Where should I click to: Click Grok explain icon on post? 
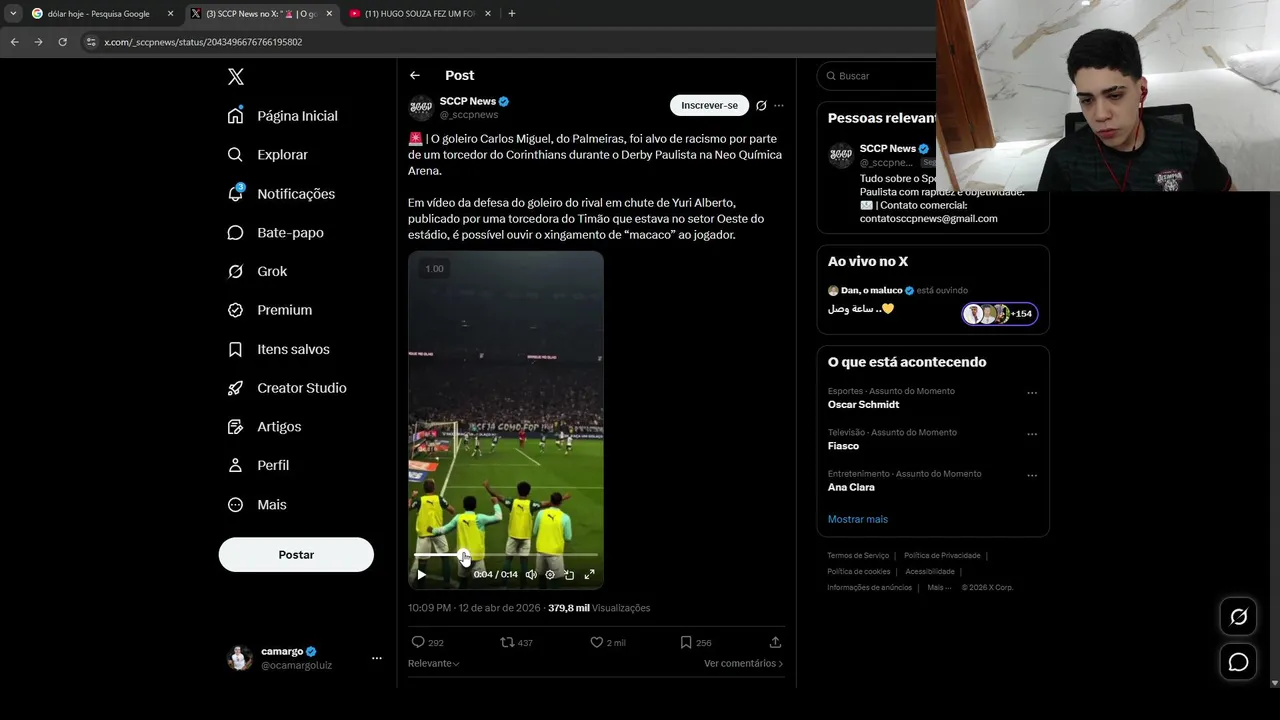pos(761,105)
